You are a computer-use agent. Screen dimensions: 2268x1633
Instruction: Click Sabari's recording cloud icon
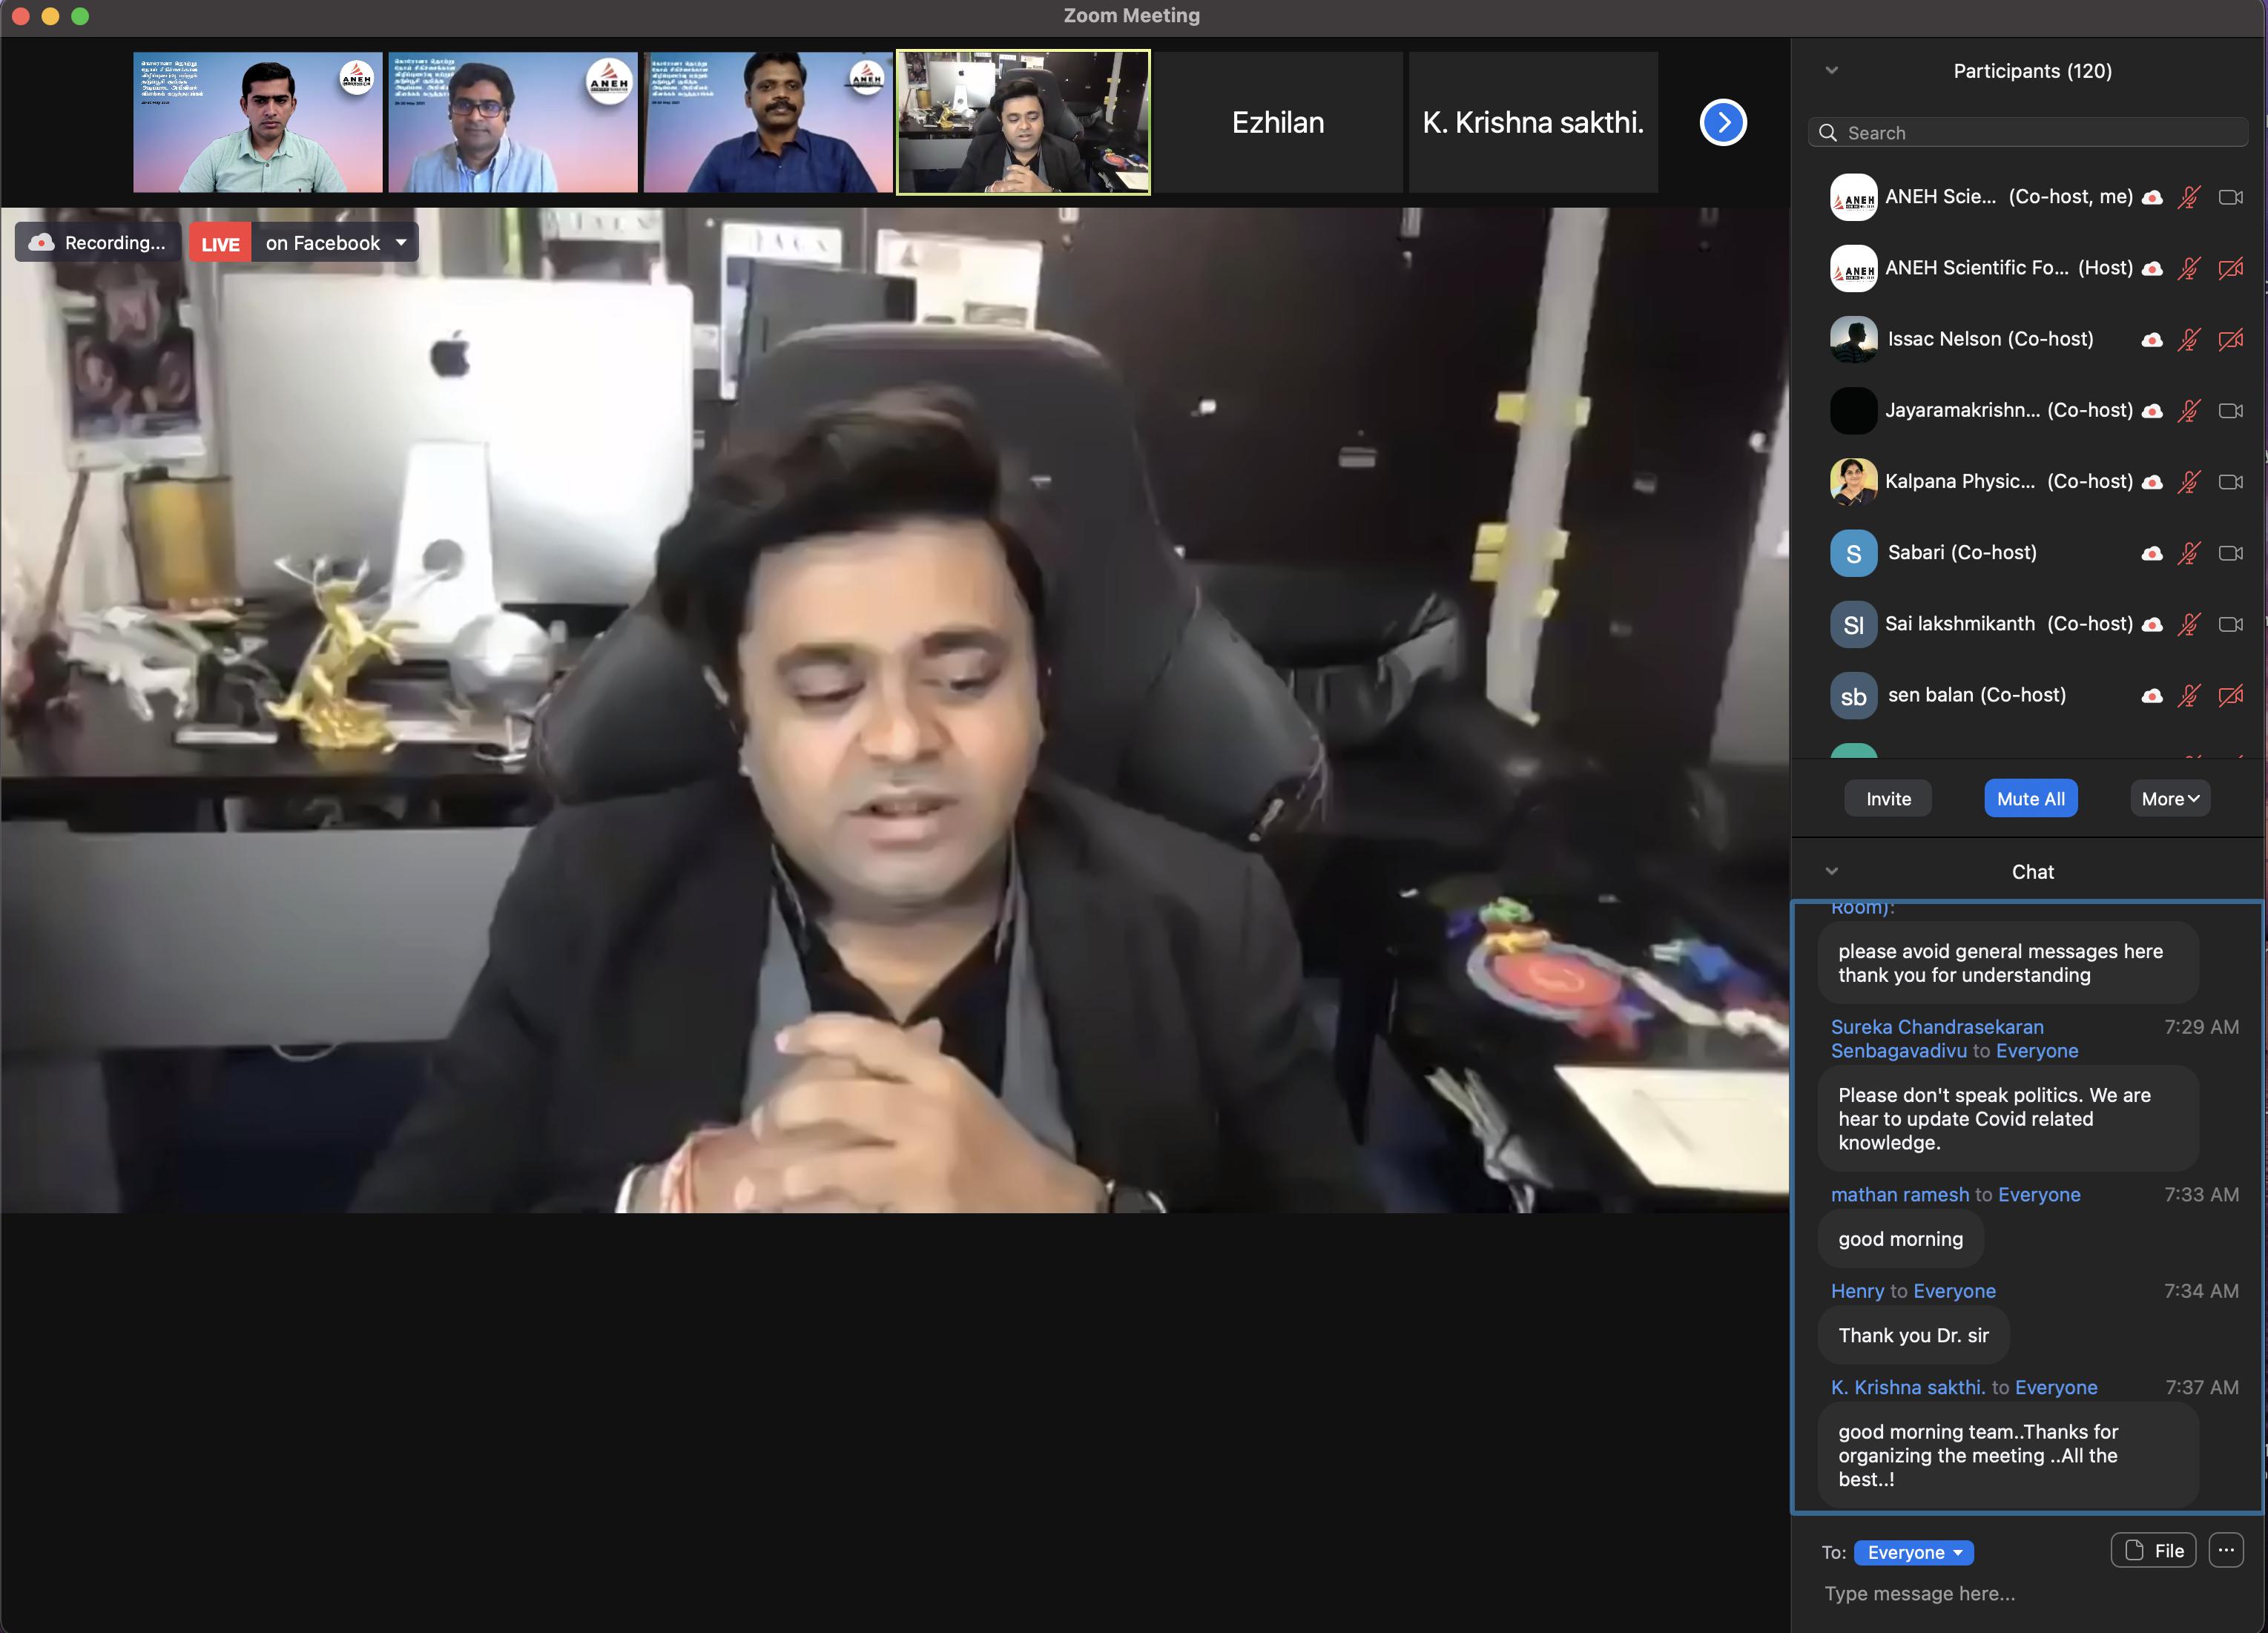(2152, 553)
